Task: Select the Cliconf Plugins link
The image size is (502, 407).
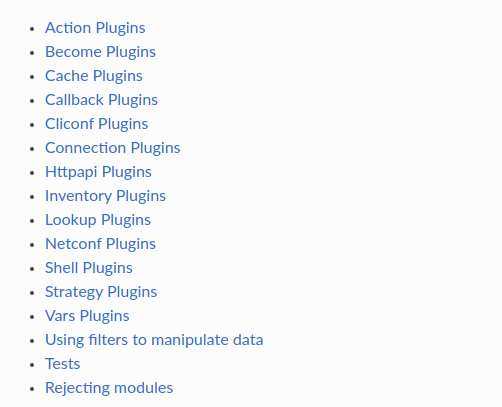Action: click(x=96, y=124)
